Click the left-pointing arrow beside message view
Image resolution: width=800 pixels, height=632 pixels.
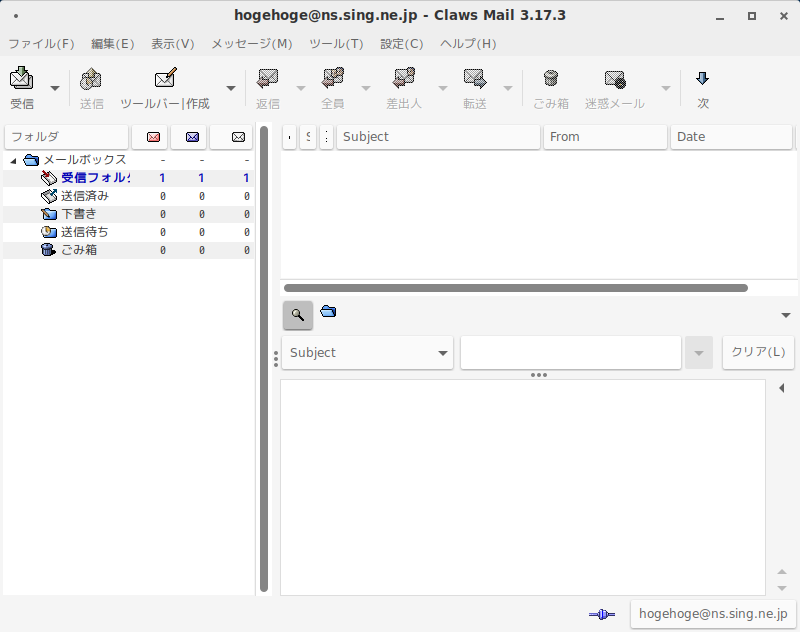pyautogui.click(x=782, y=388)
